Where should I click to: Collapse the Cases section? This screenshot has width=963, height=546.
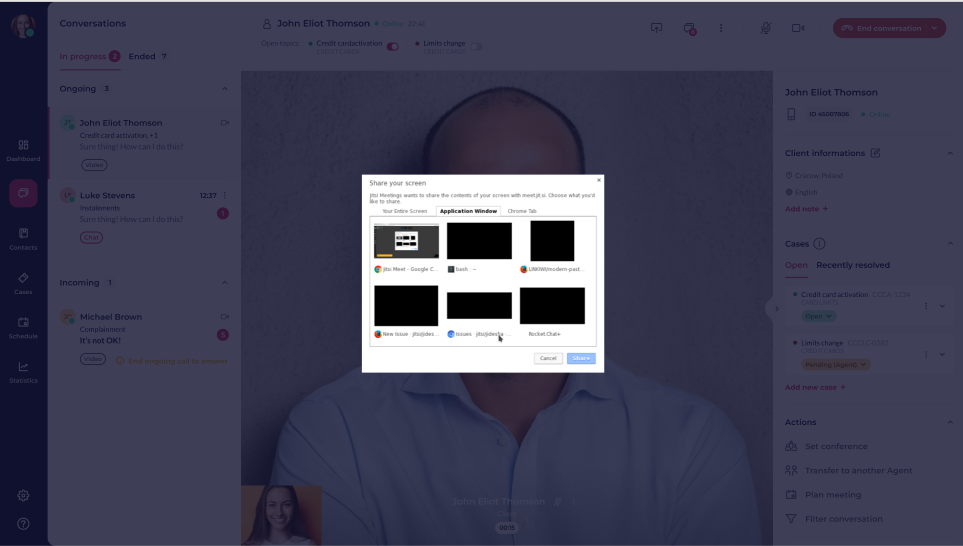click(x=950, y=244)
